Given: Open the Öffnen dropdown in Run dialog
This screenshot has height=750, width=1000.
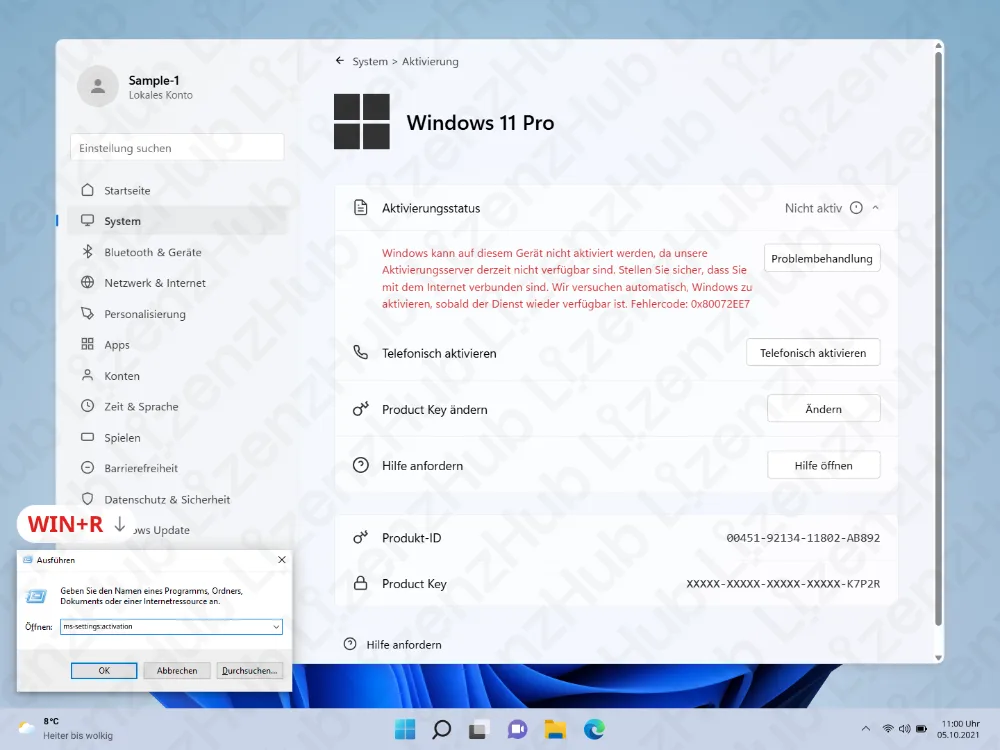Looking at the screenshot, I should click(x=275, y=626).
